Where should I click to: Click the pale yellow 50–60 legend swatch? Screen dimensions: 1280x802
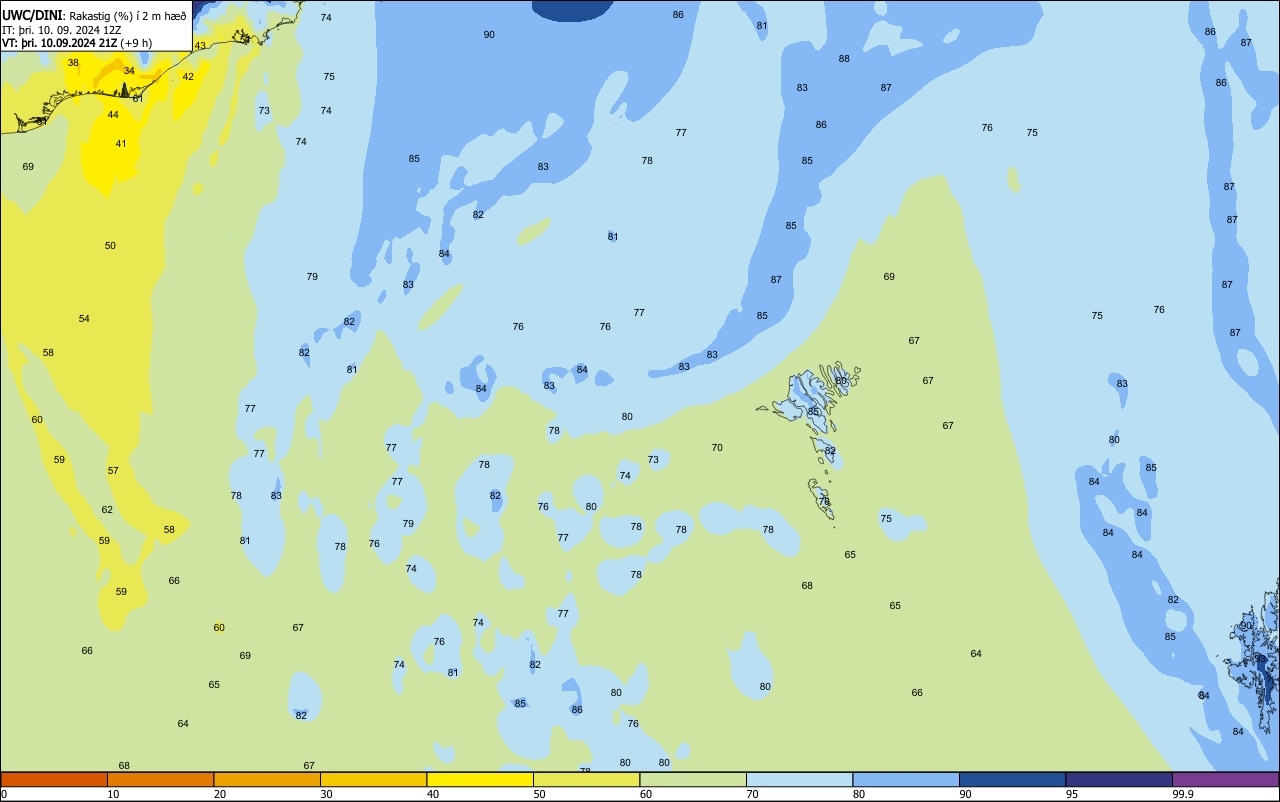click(586, 779)
